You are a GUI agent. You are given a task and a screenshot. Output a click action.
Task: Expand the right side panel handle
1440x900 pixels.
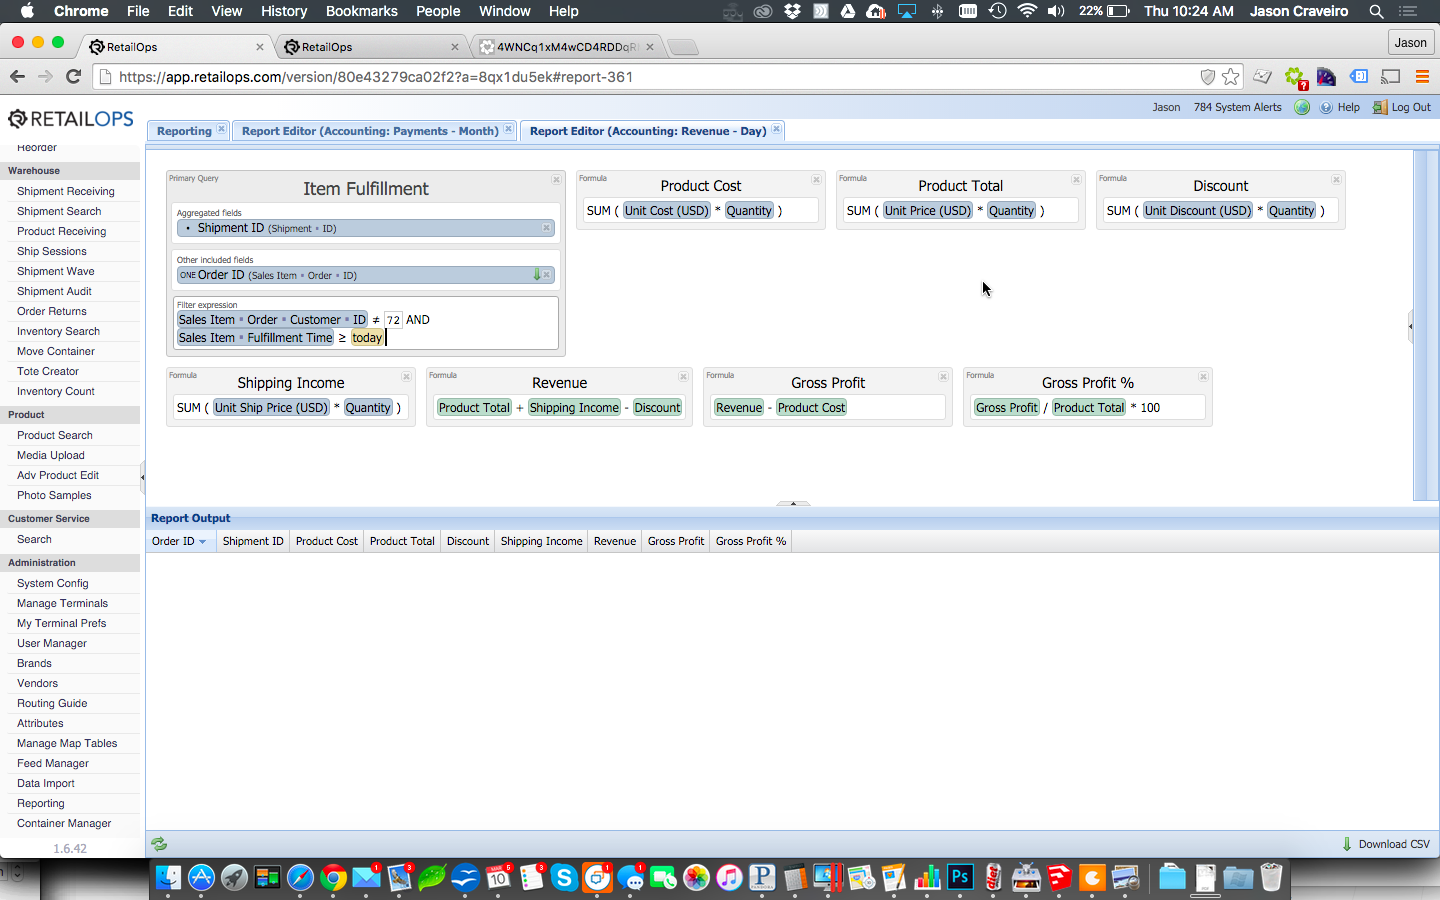point(1410,326)
